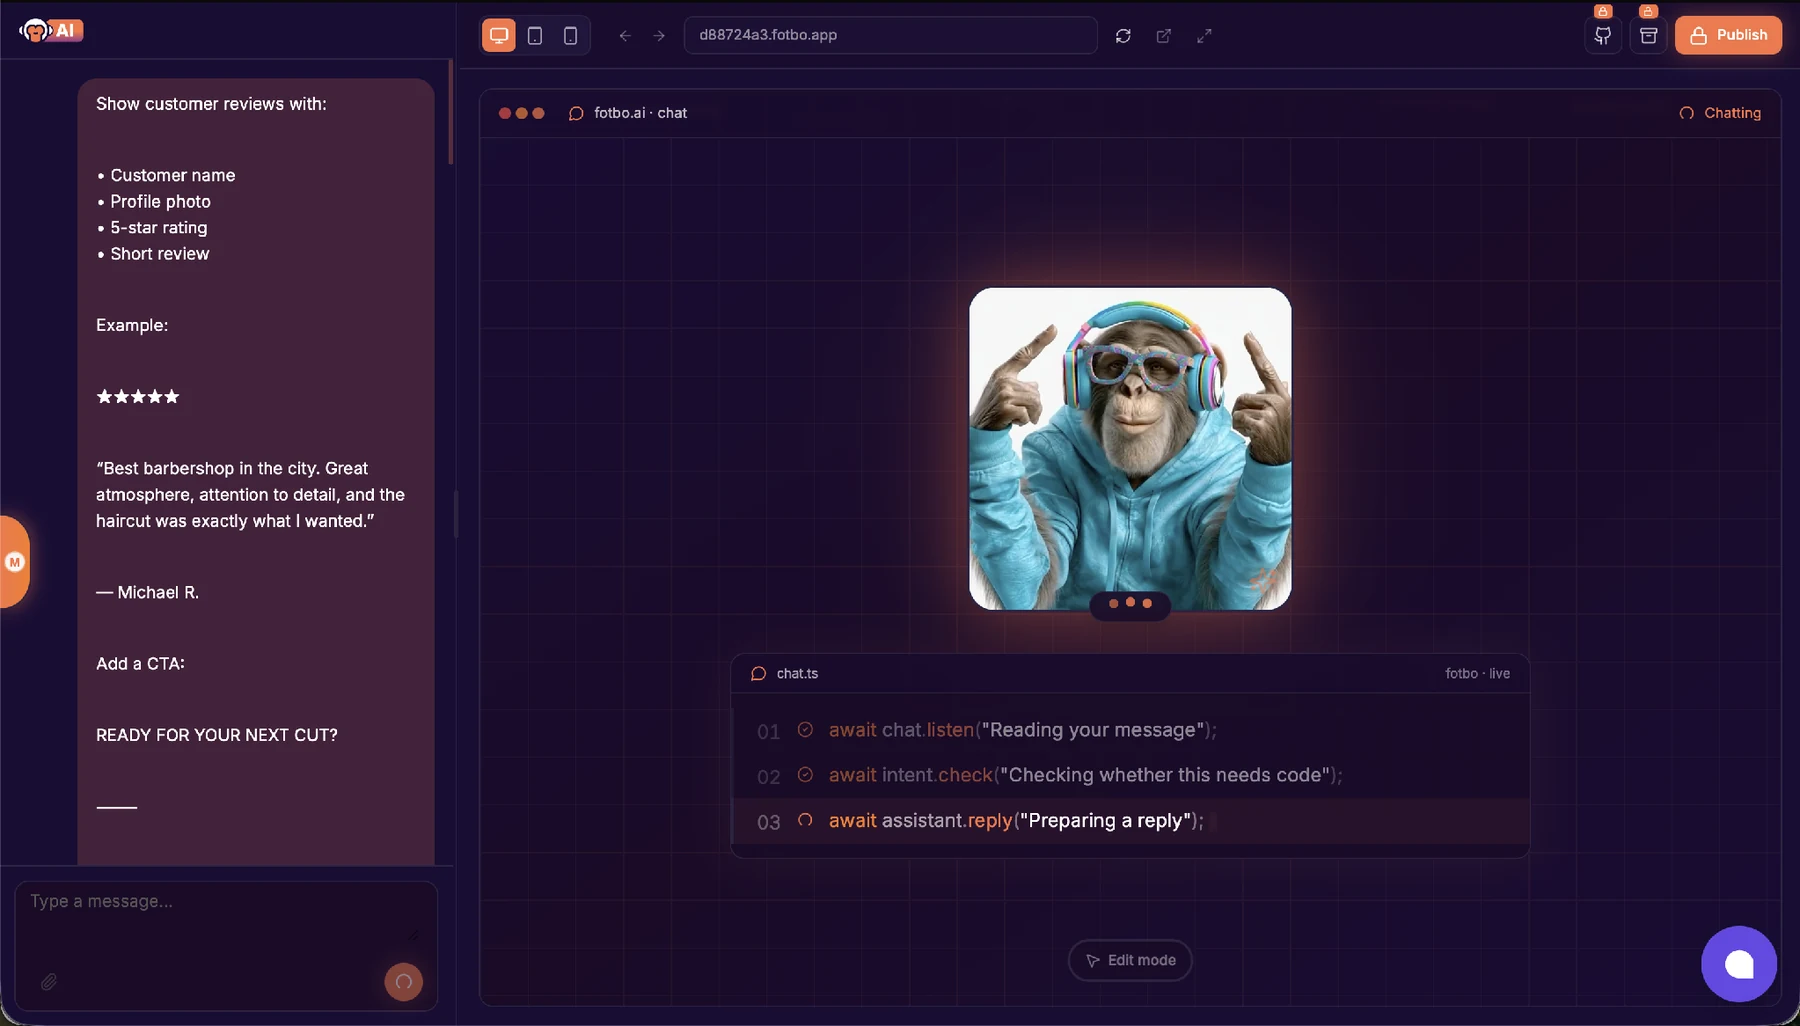
Task: Select line 03 Preparing a reply
Action: (1130, 821)
